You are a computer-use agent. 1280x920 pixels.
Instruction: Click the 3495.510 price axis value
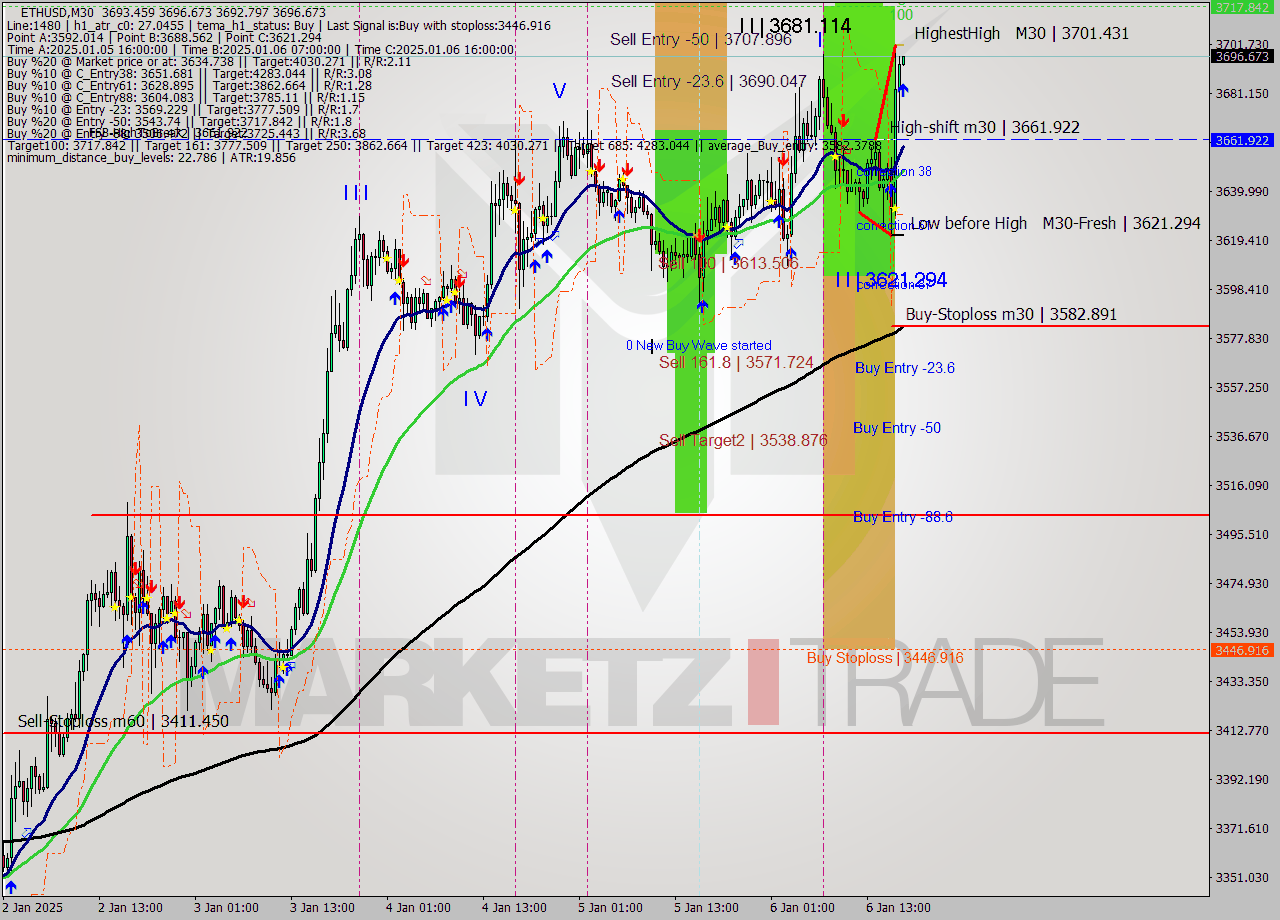[1241, 534]
